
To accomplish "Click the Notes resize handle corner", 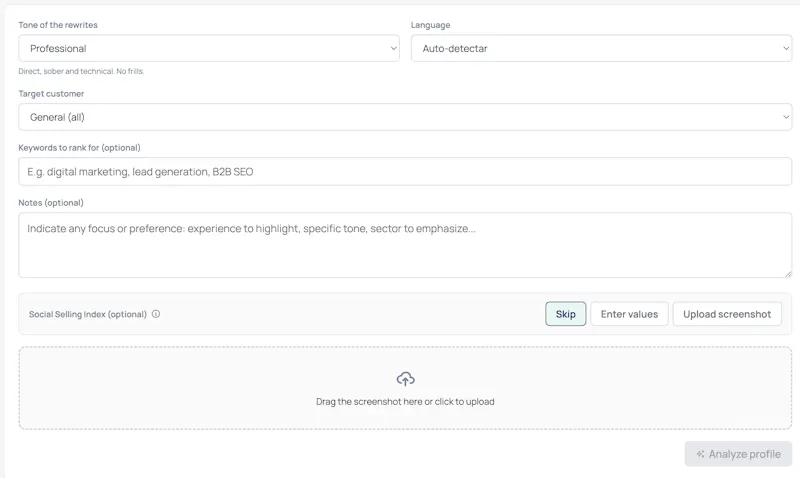I will click(788, 274).
